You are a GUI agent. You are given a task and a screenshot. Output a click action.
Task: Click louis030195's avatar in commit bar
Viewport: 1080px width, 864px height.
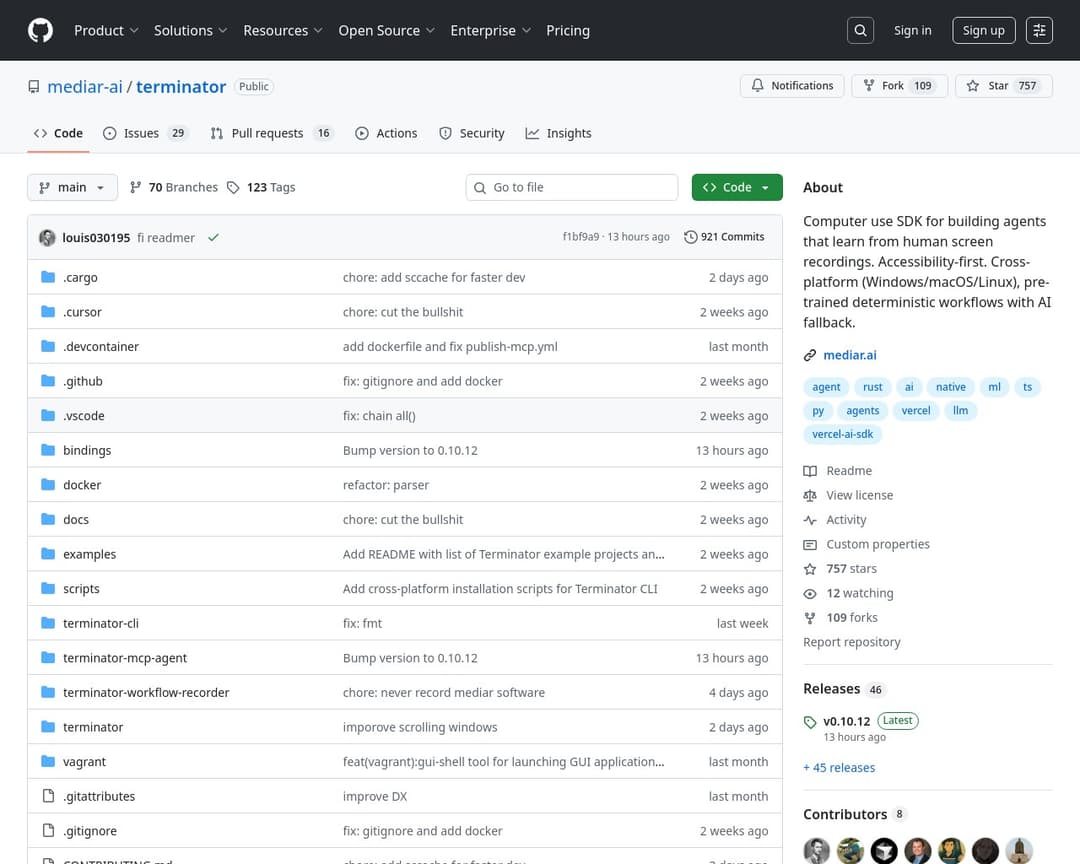[x=47, y=237]
